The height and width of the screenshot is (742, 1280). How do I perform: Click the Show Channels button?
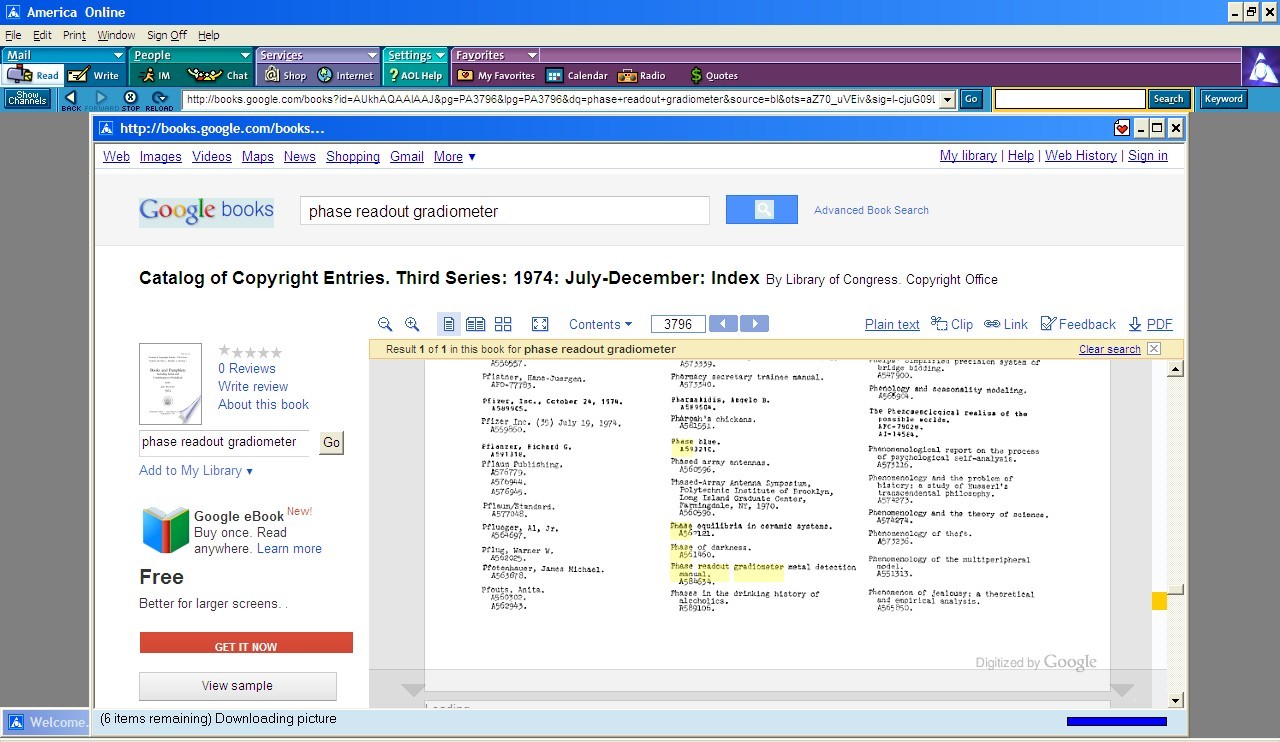(28, 99)
